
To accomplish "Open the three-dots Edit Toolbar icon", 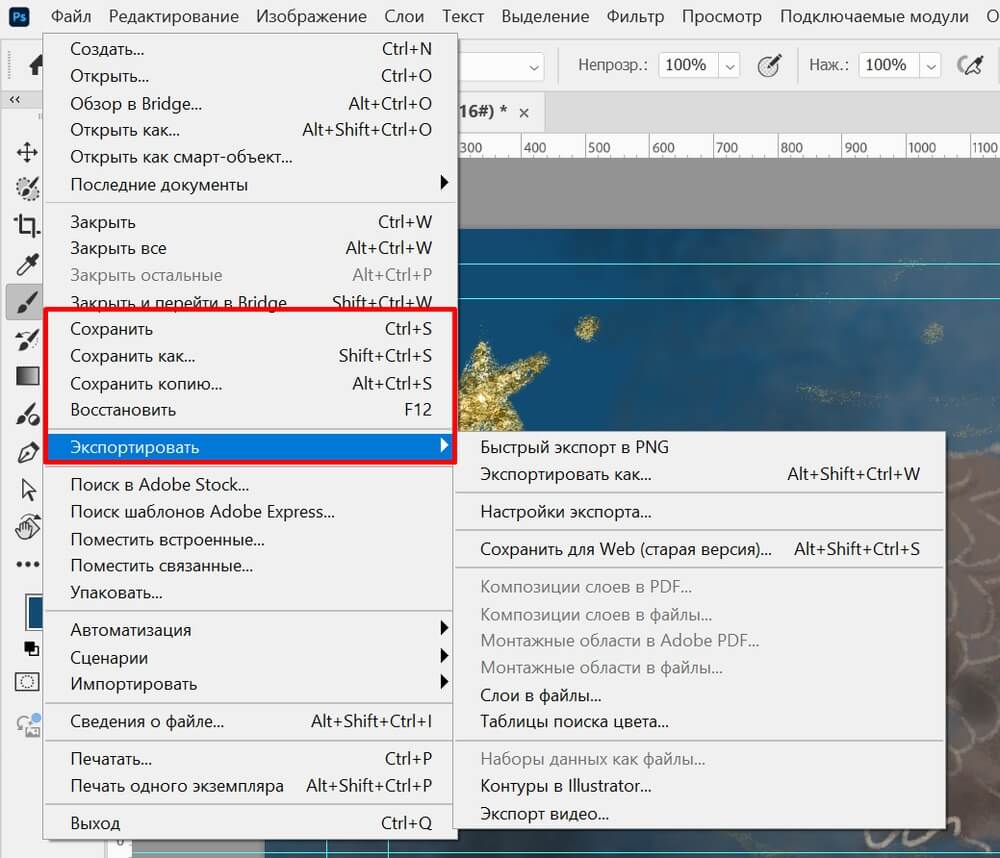I will pos(27,564).
